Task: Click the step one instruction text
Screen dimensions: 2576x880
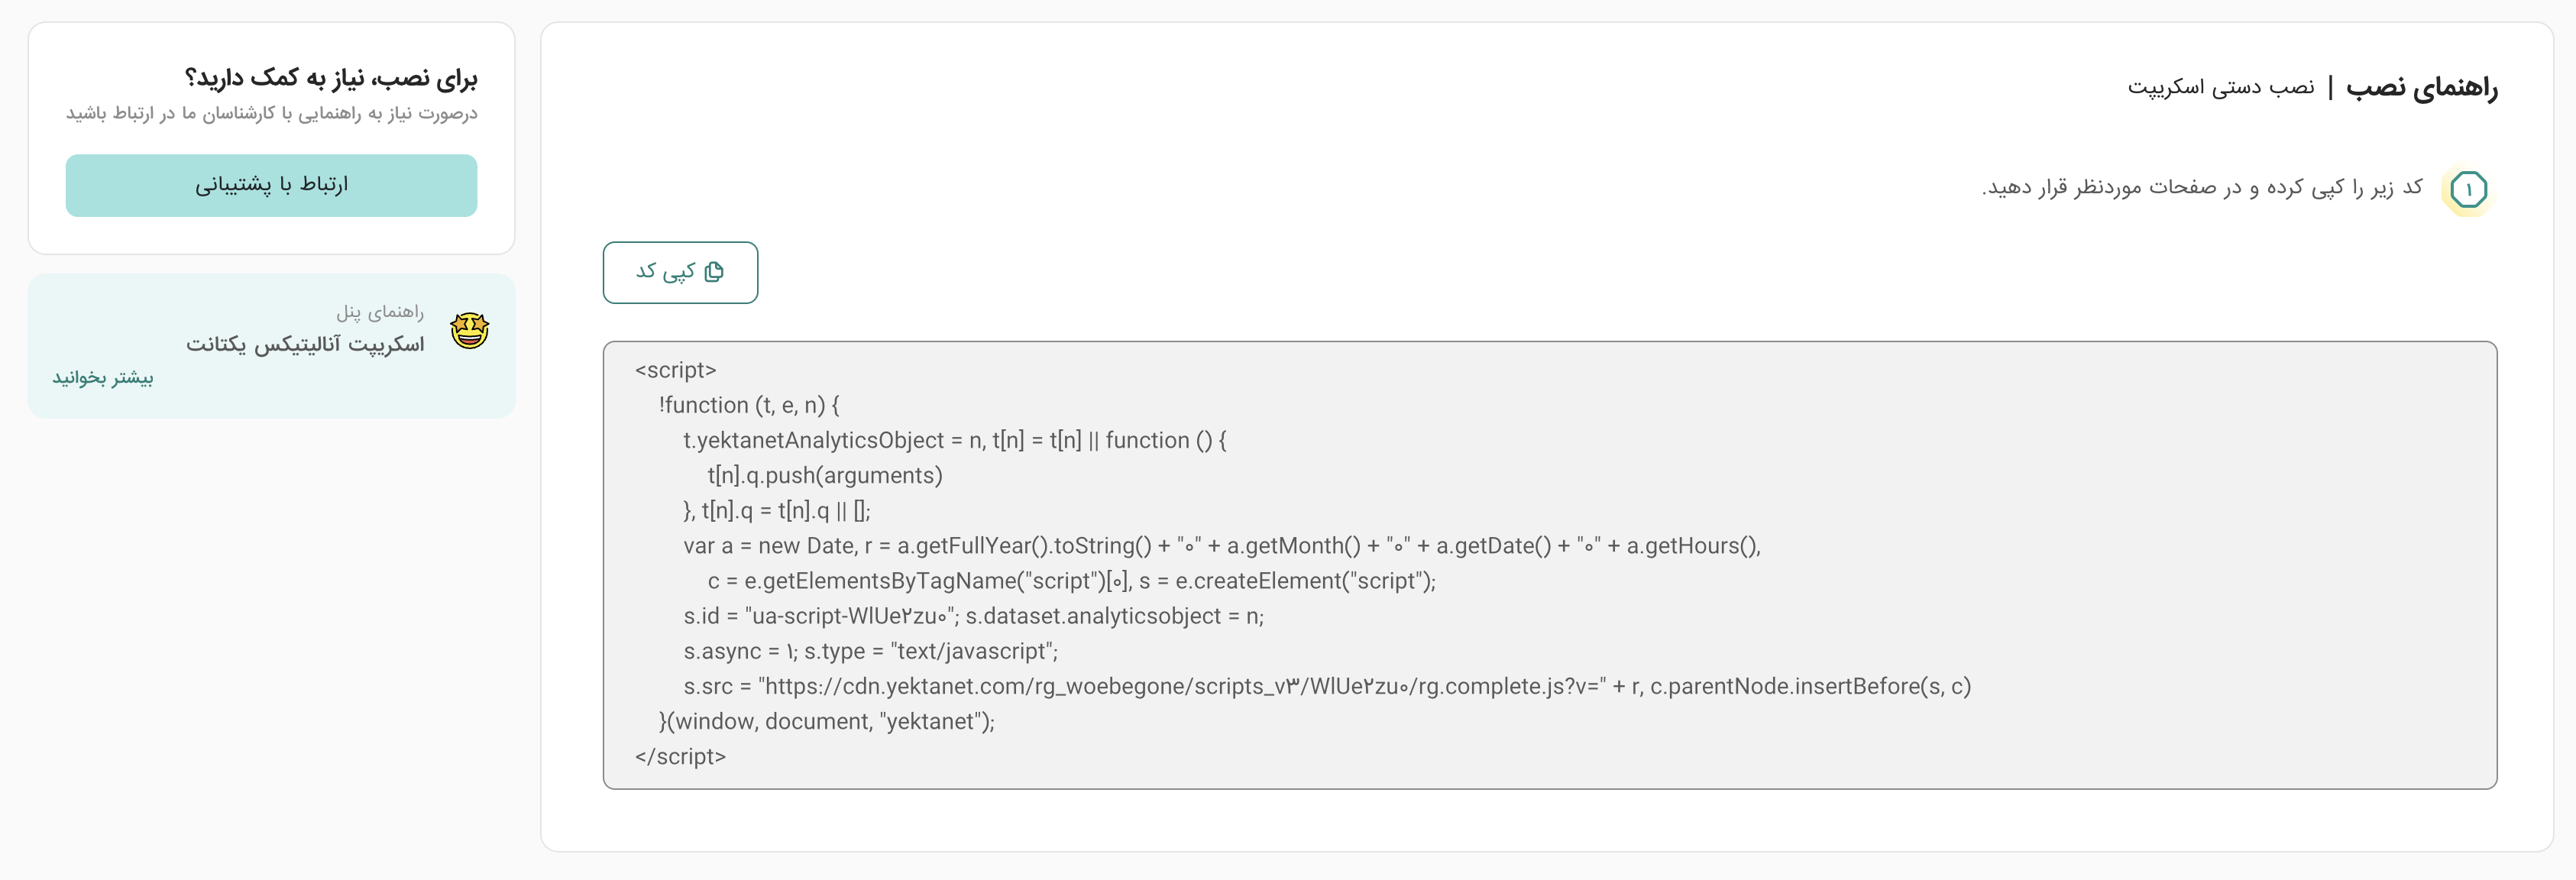Action: (2202, 188)
